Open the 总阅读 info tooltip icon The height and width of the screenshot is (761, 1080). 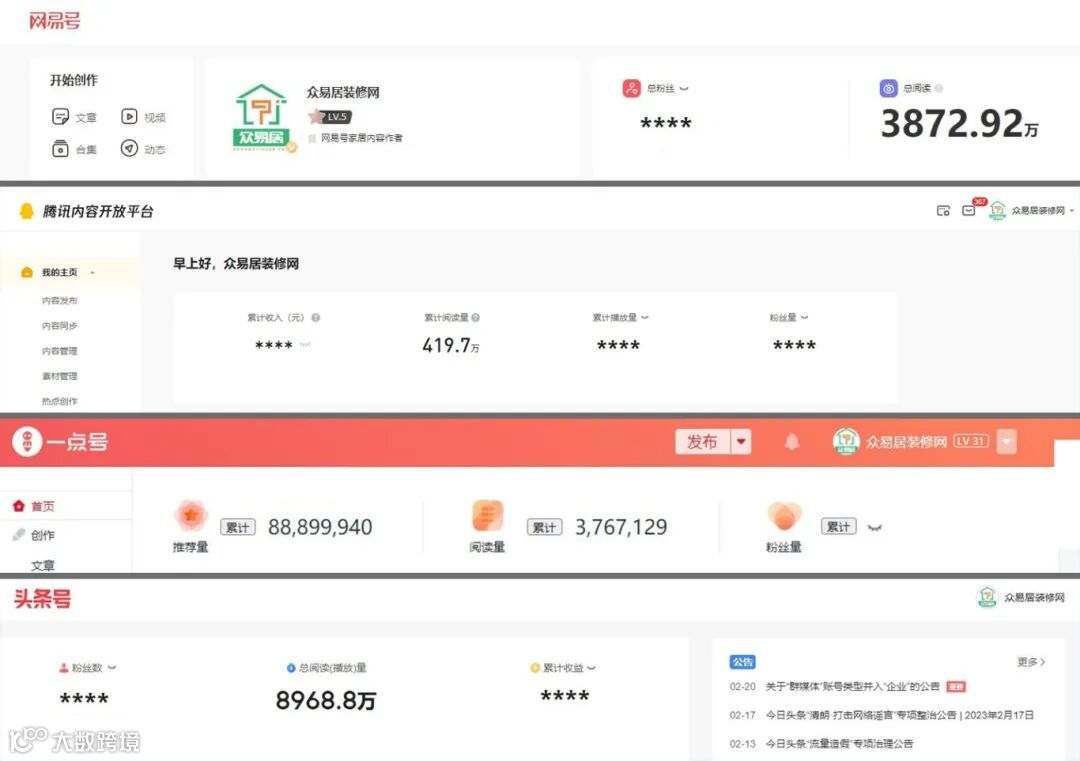pos(939,88)
